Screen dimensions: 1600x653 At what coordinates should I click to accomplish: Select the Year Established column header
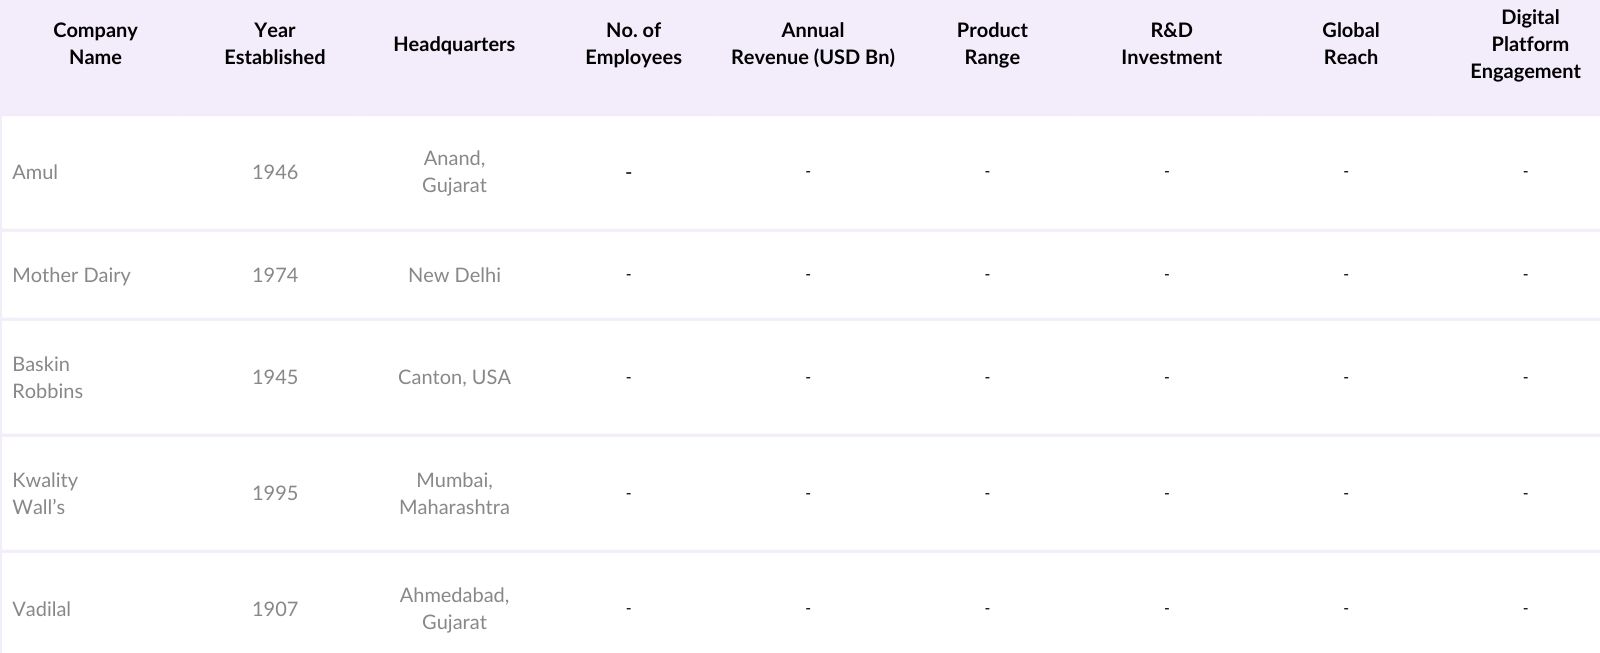click(275, 44)
